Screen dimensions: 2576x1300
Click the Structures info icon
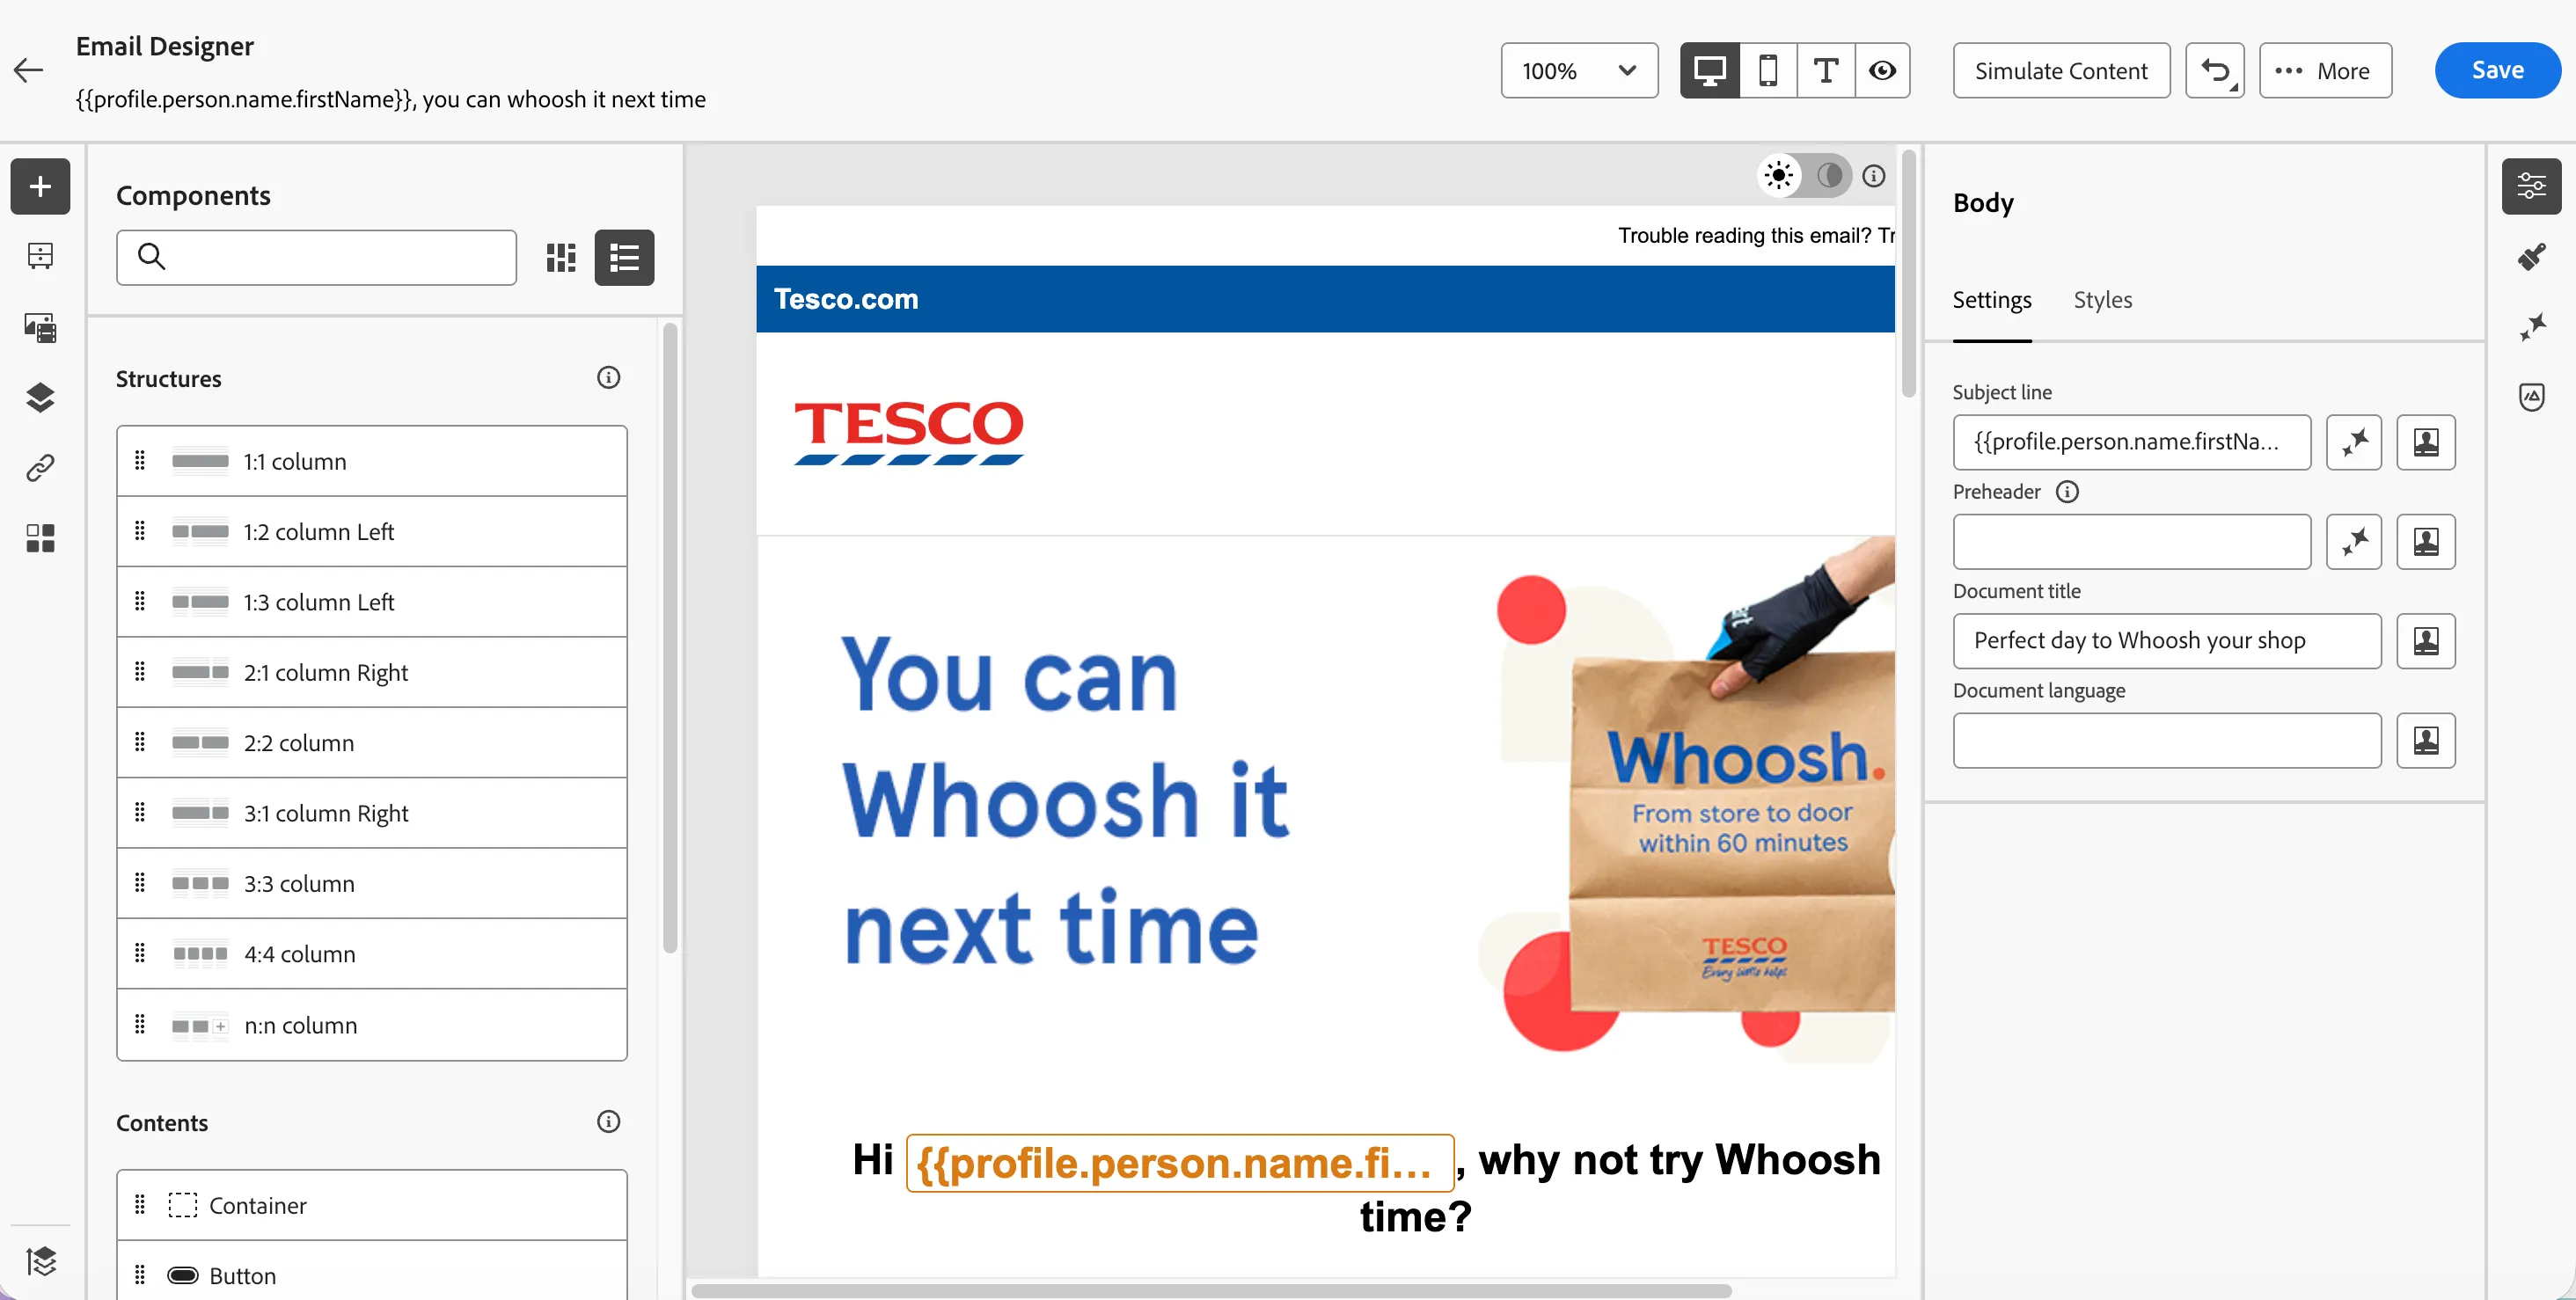[x=608, y=378]
